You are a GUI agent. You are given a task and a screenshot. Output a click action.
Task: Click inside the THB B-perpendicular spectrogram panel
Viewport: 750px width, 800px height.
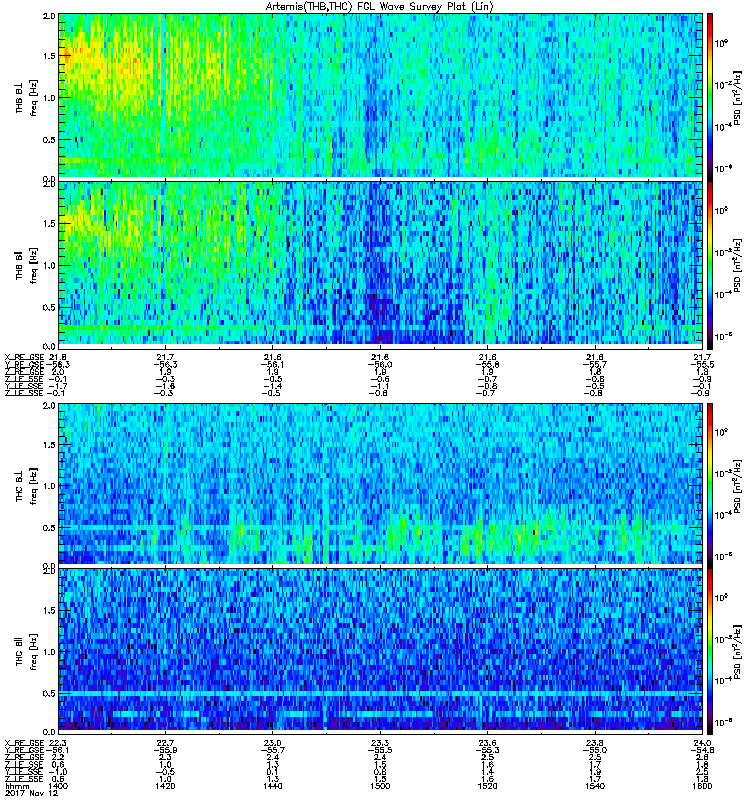coord(381,96)
